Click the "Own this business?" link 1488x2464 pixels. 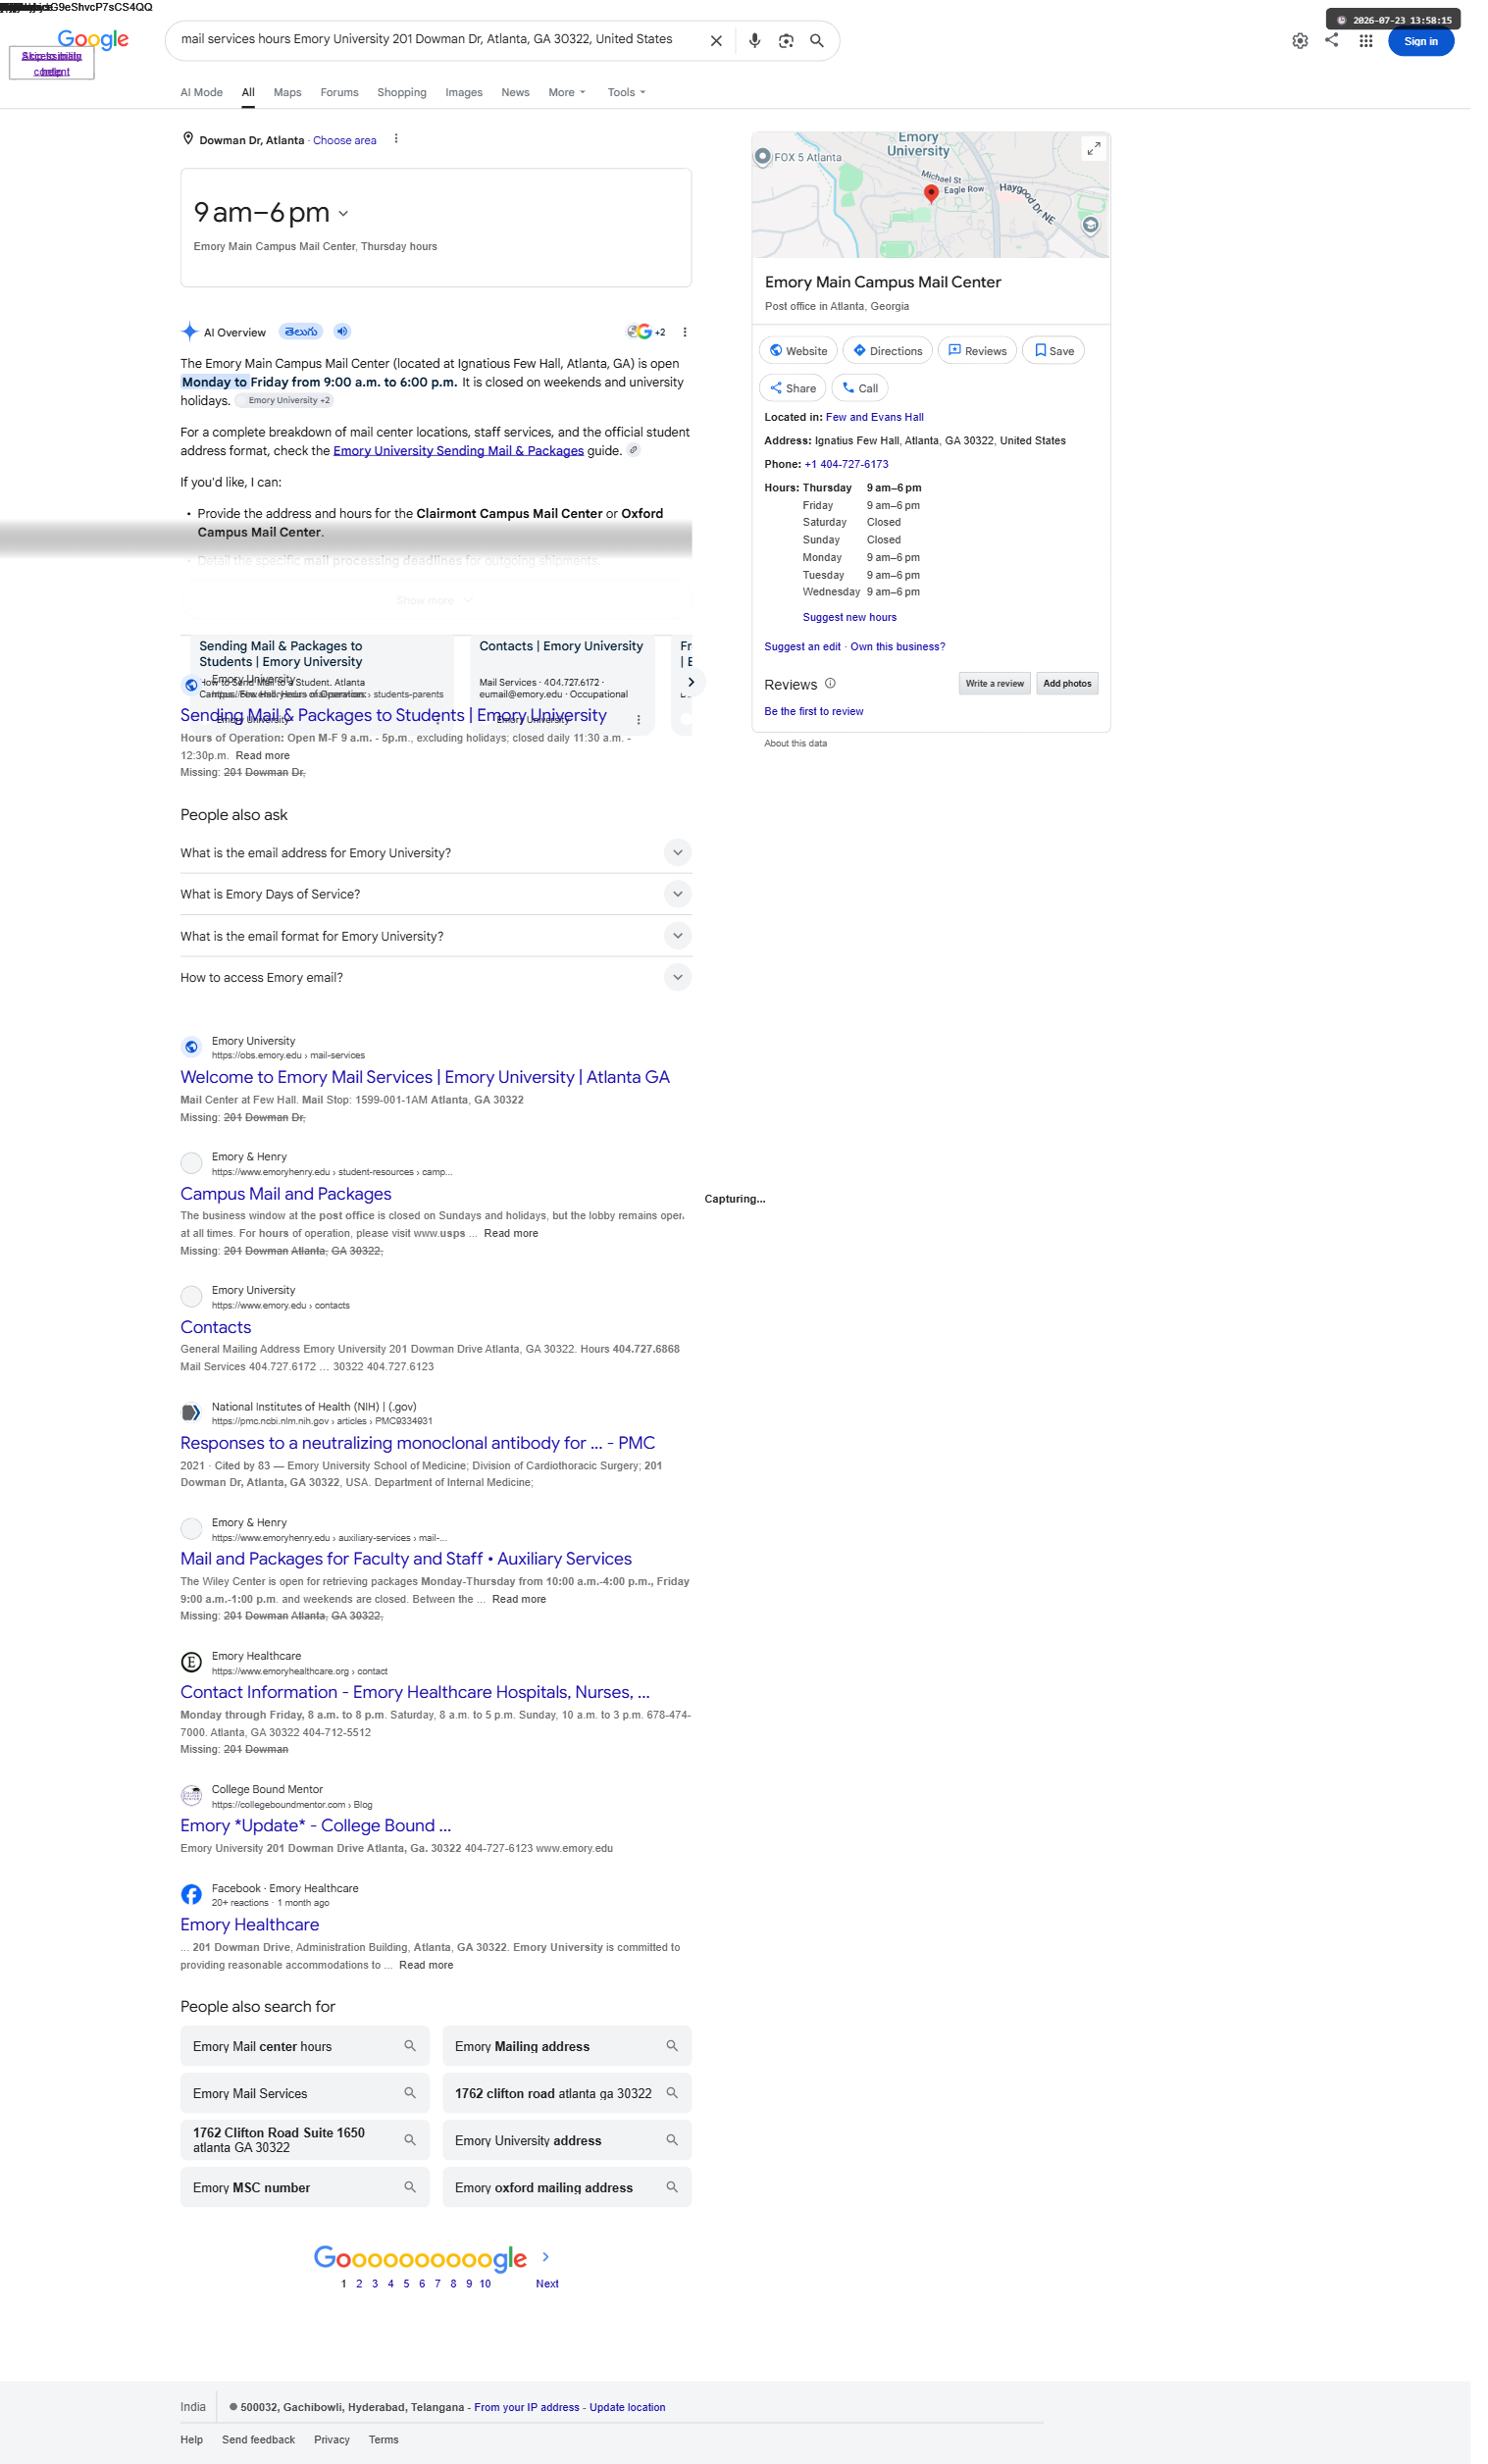tap(897, 647)
